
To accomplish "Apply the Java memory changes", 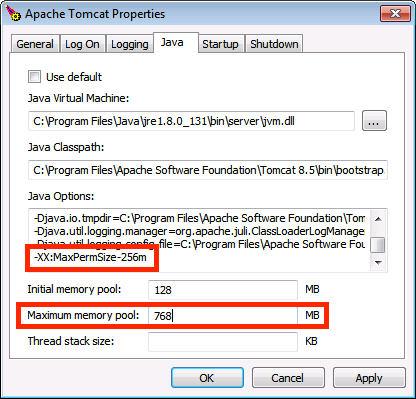I will click(x=369, y=378).
